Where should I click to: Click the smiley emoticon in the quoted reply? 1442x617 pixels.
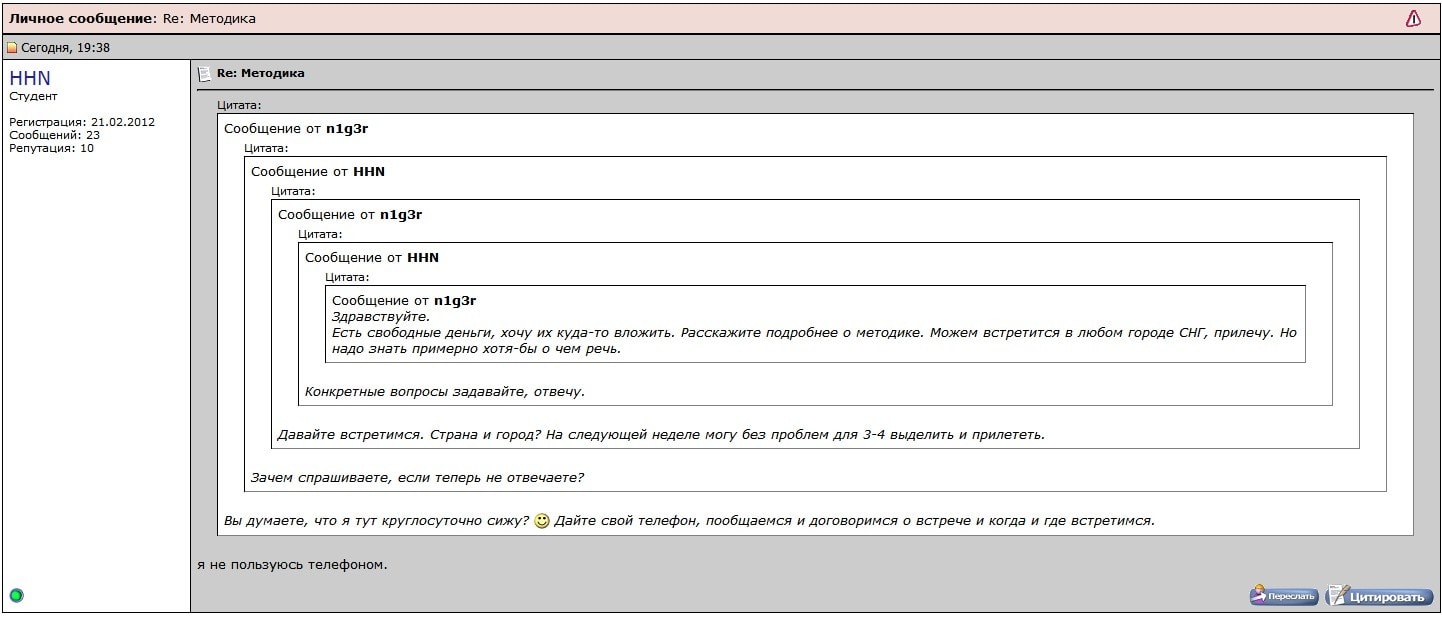coord(542,521)
